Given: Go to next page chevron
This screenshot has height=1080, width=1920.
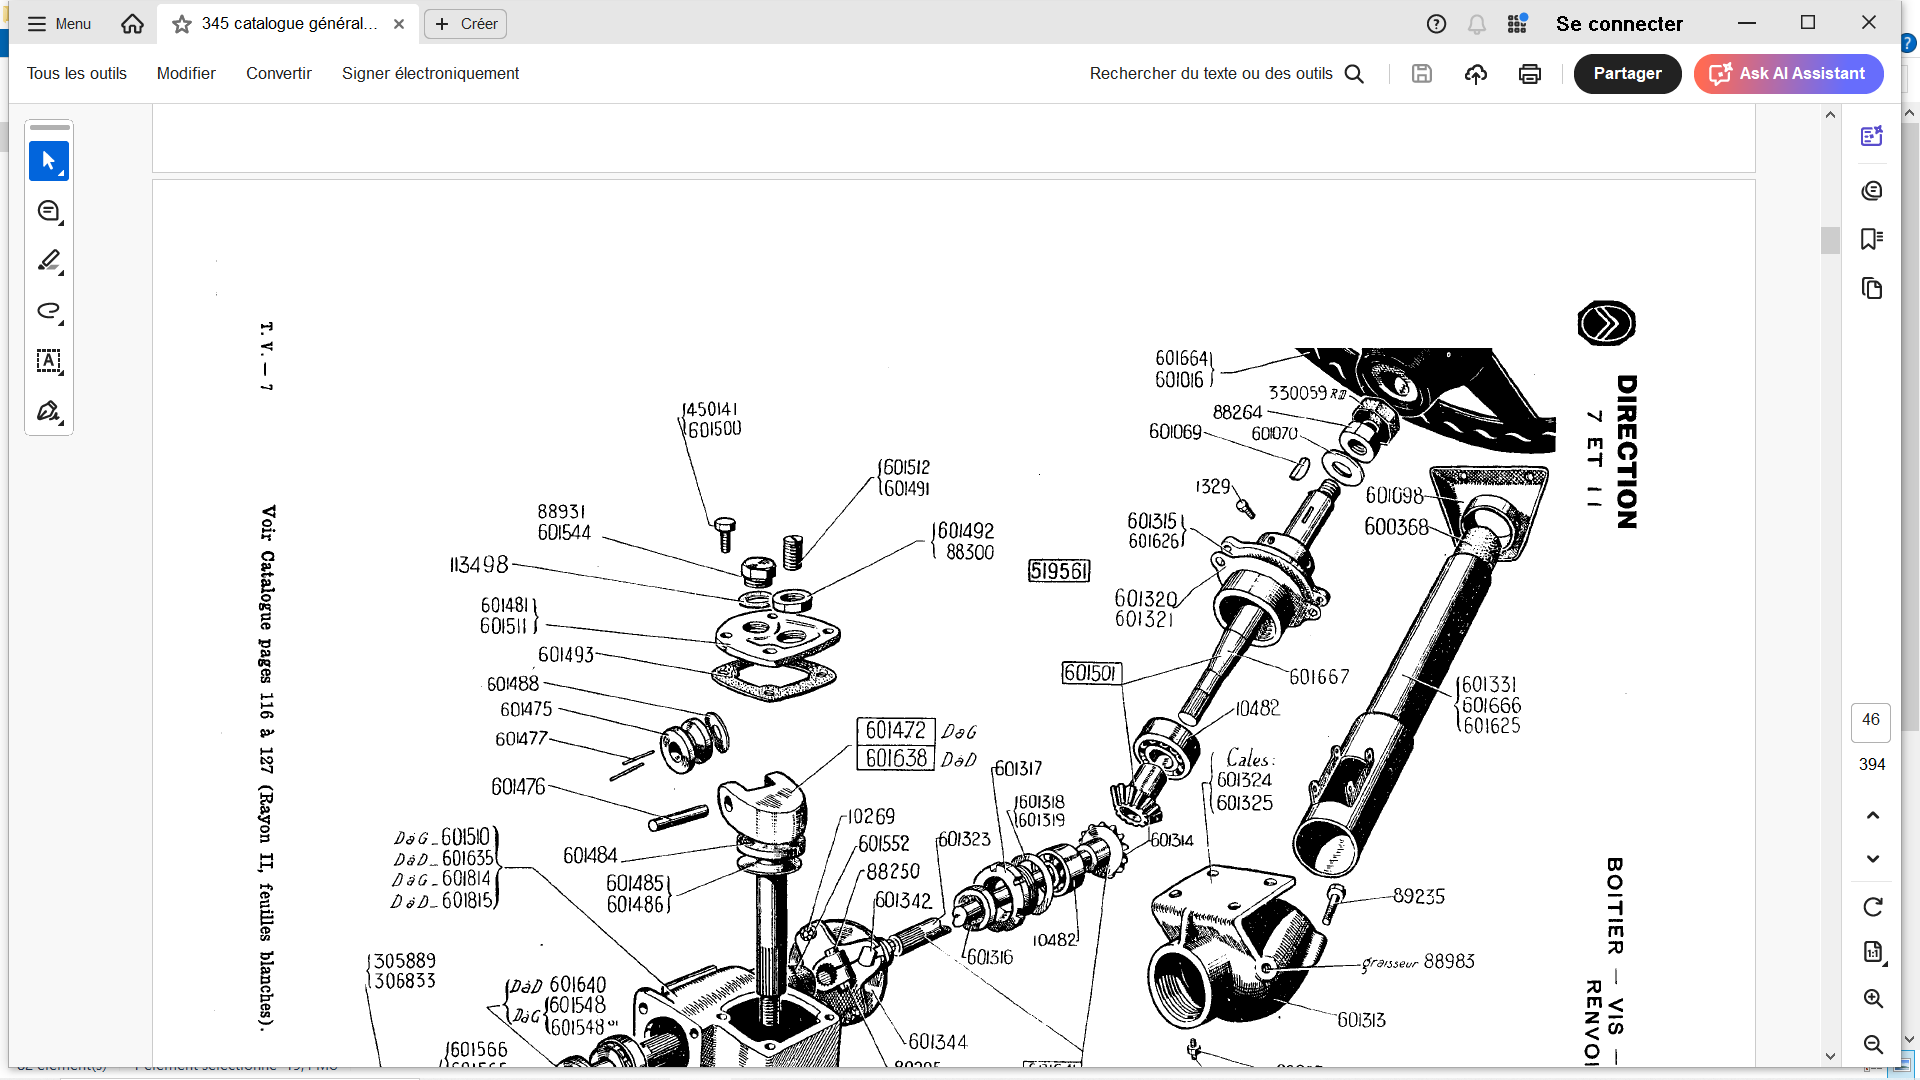Looking at the screenshot, I should (x=1872, y=859).
